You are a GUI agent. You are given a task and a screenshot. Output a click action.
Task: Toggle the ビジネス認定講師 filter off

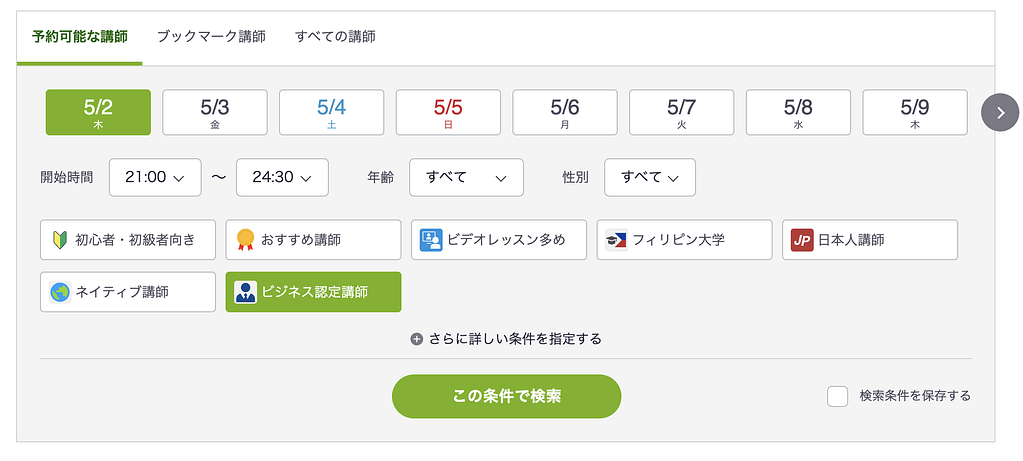point(313,292)
